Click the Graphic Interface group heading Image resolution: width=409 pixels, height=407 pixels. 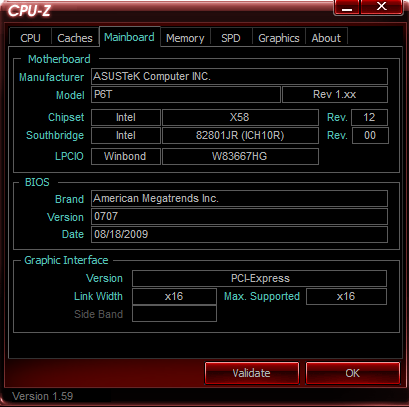[x=66, y=260]
